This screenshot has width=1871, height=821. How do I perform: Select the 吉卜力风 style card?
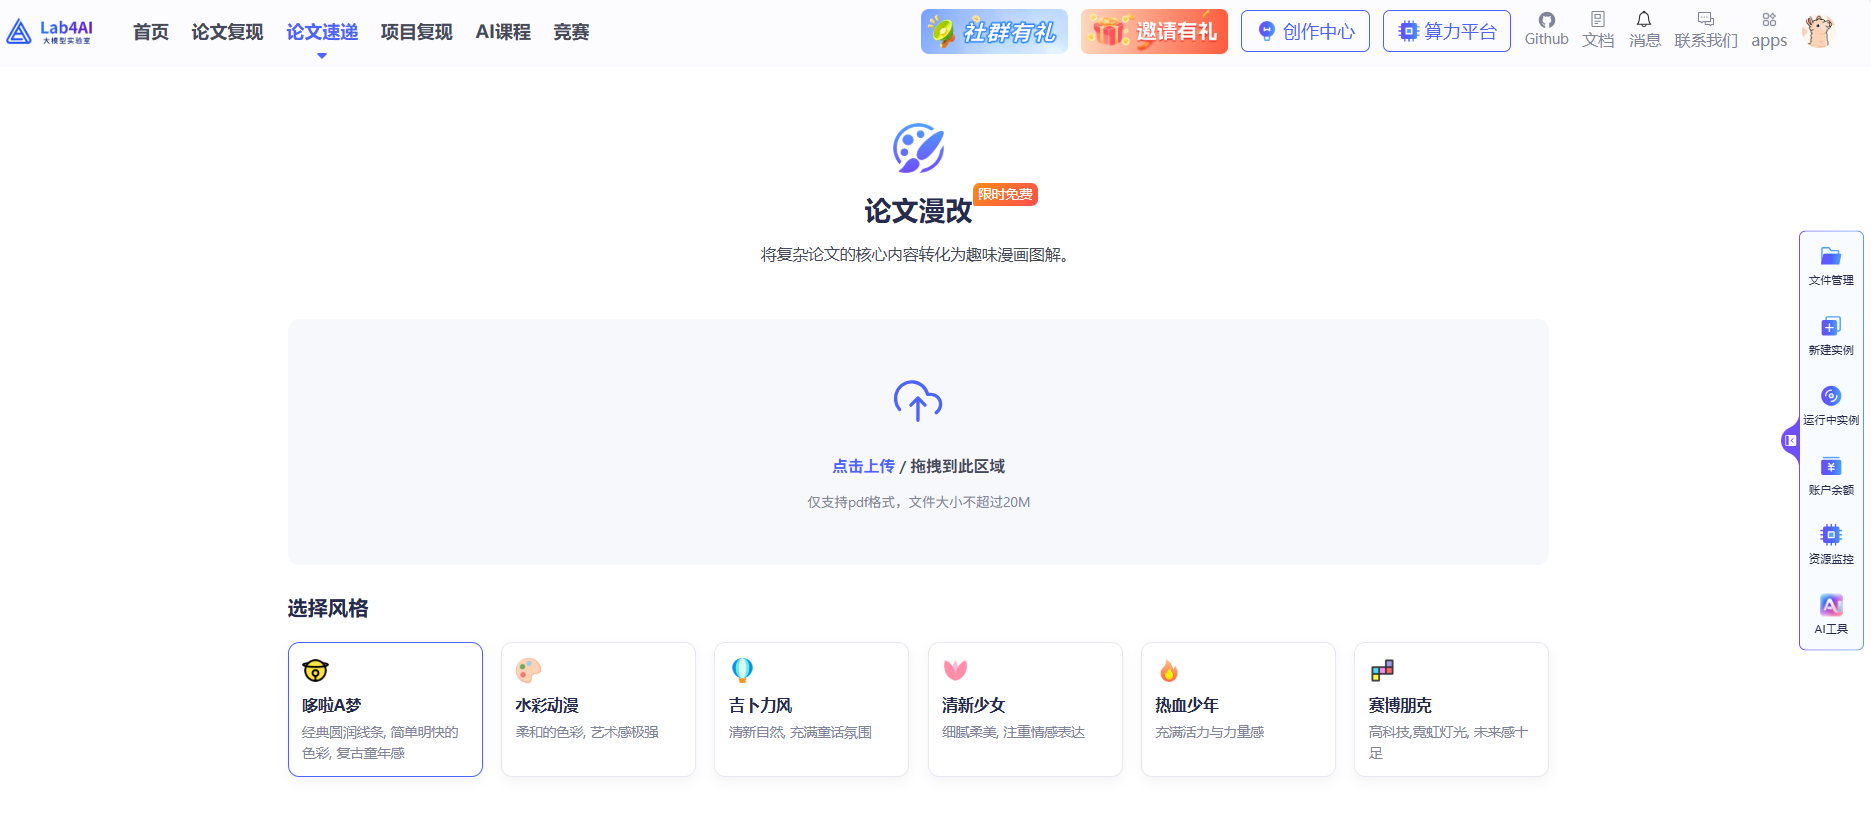pos(811,709)
